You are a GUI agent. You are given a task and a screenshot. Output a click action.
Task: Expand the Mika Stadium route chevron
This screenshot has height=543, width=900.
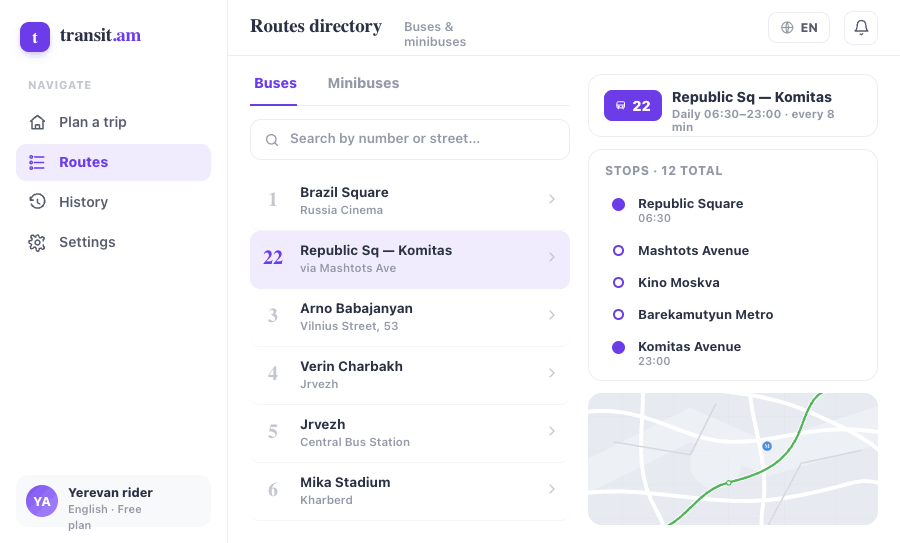pos(552,489)
